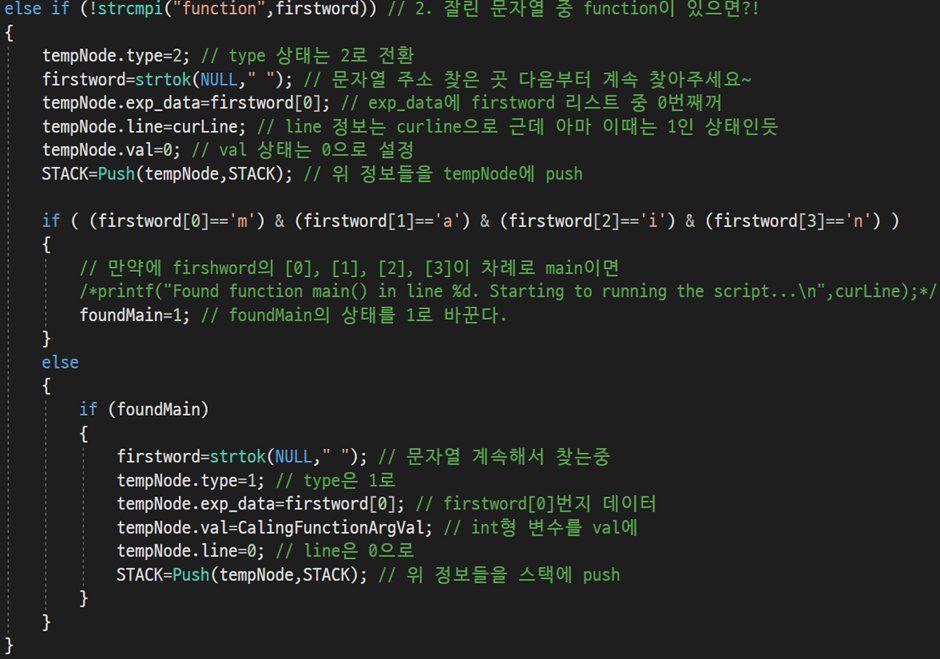Screen dimensions: 940x659
Task: Click tempNode.val=CalingFunctionArgVal; line
Action: [275, 528]
